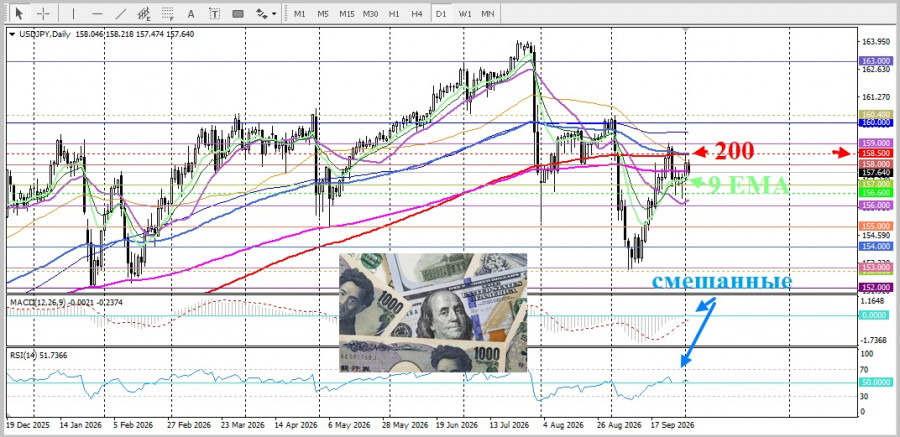The width and height of the screenshot is (900, 437).
Task: Click the 19 Jun 2026 date label
Action: coord(457,426)
